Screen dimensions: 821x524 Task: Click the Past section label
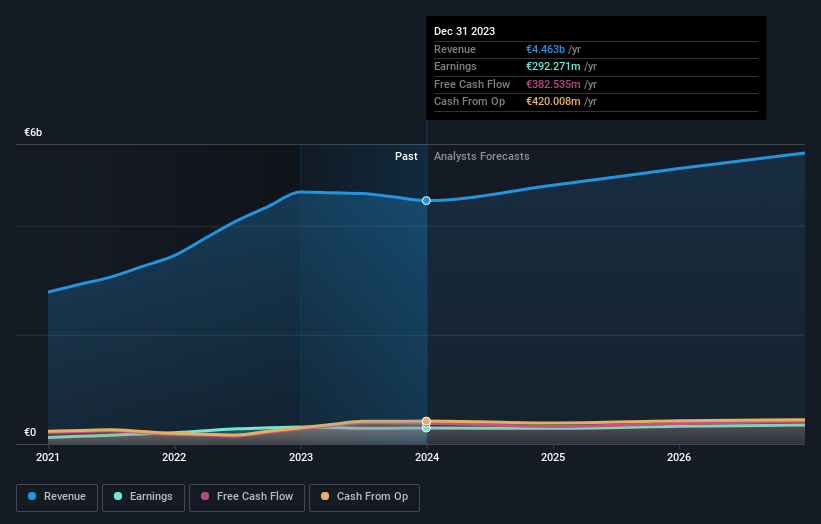click(406, 156)
